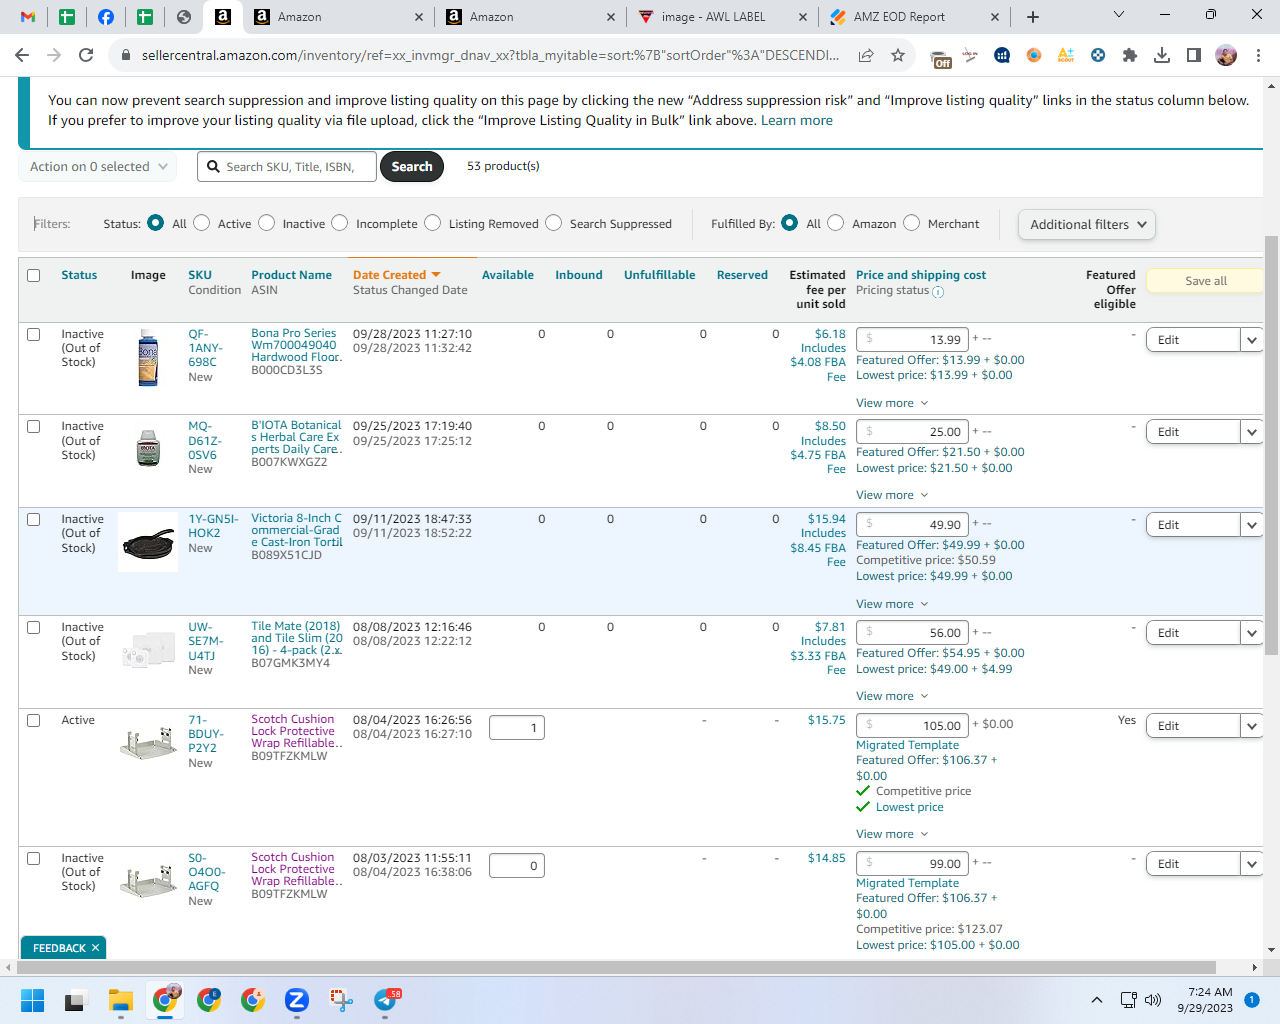Open the AMZScout 'A+' extension icon
The height and width of the screenshot is (1024, 1280).
[1066, 55]
